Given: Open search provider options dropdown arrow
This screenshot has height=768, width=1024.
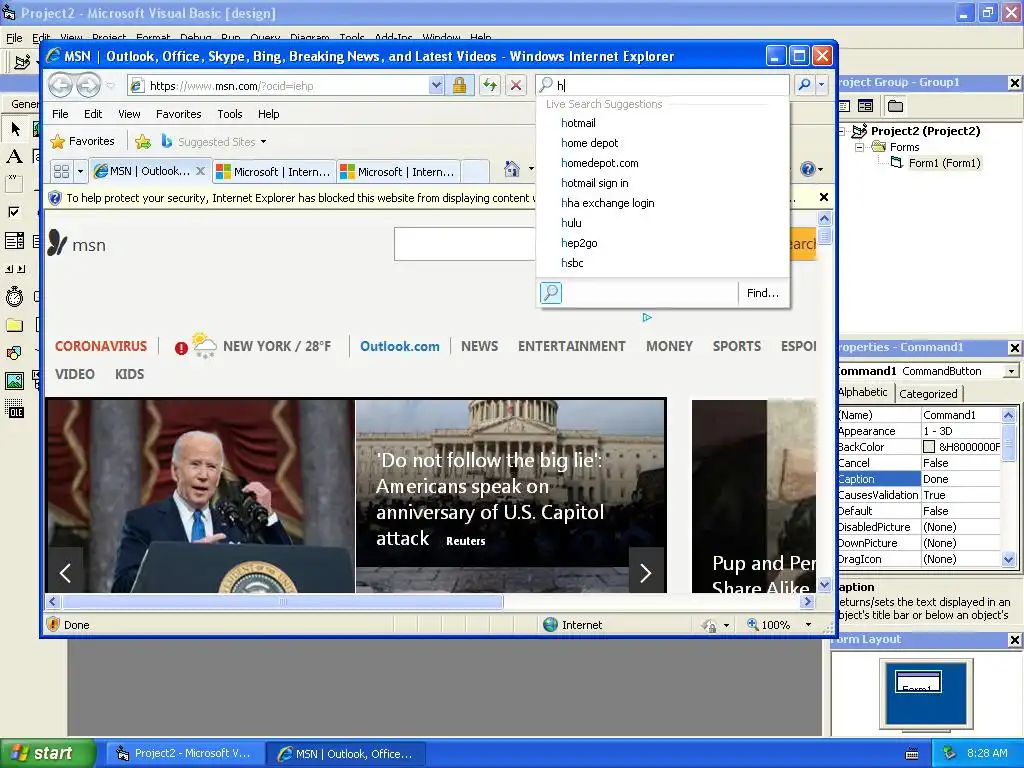Looking at the screenshot, I should pos(822,85).
